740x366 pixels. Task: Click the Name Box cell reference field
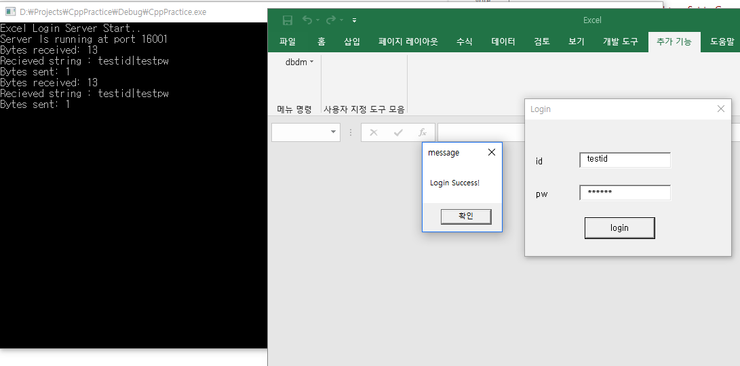coord(300,132)
